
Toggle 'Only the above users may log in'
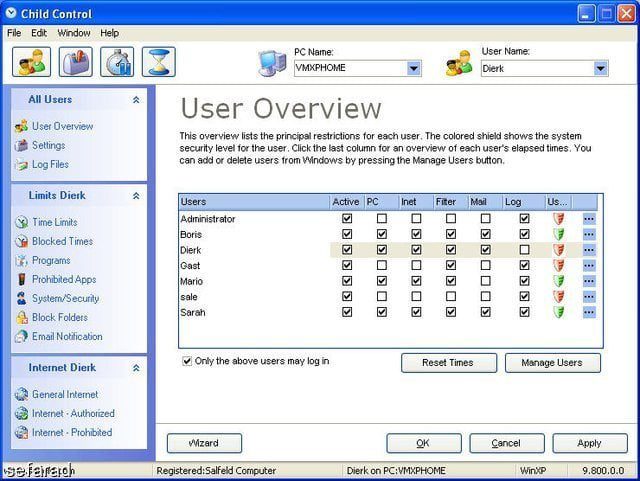pyautogui.click(x=187, y=361)
